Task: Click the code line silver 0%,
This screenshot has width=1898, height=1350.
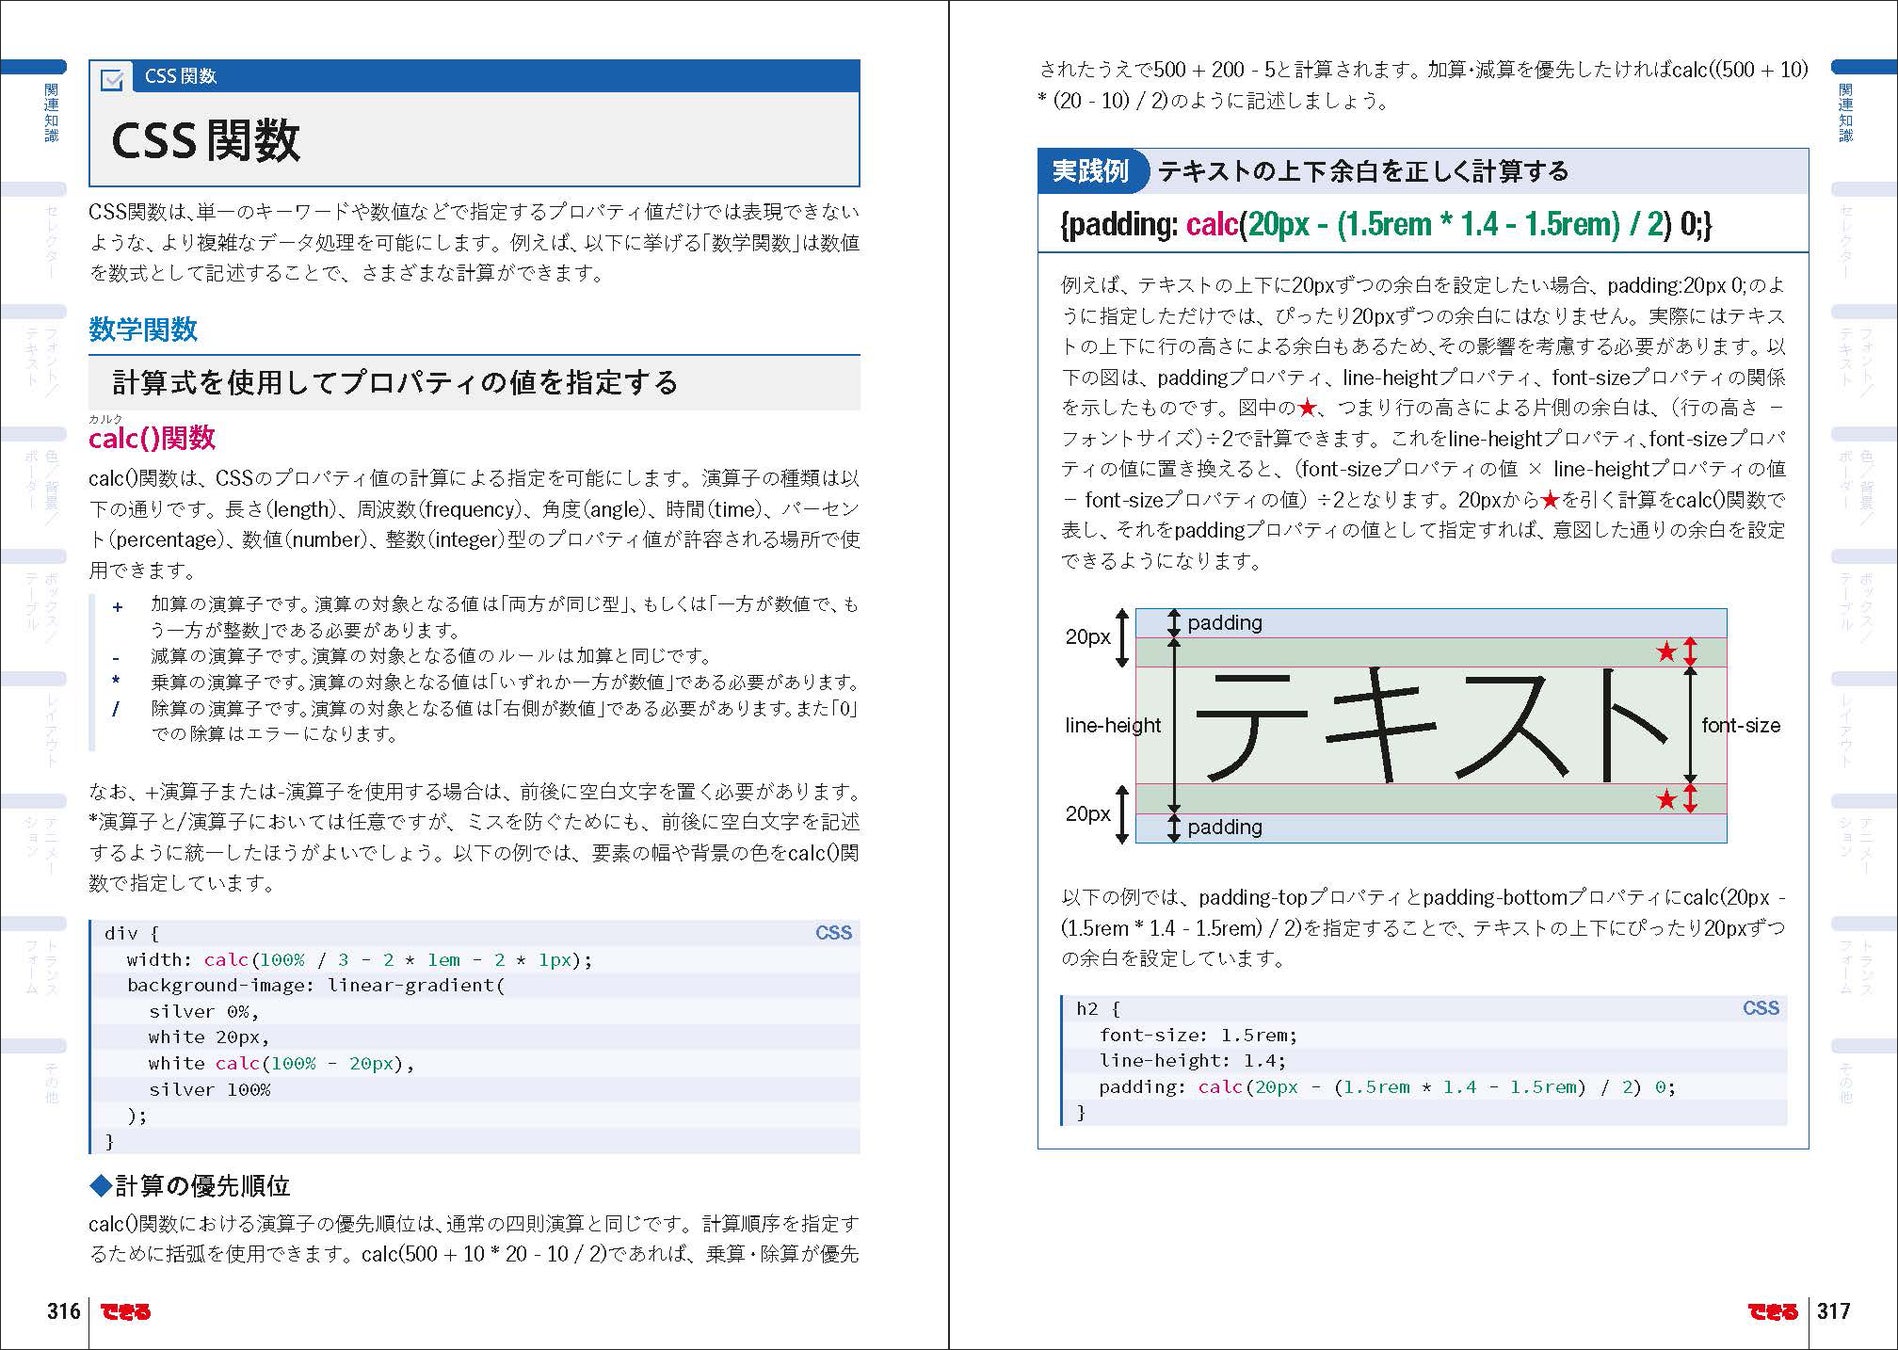Action: pos(204,1011)
